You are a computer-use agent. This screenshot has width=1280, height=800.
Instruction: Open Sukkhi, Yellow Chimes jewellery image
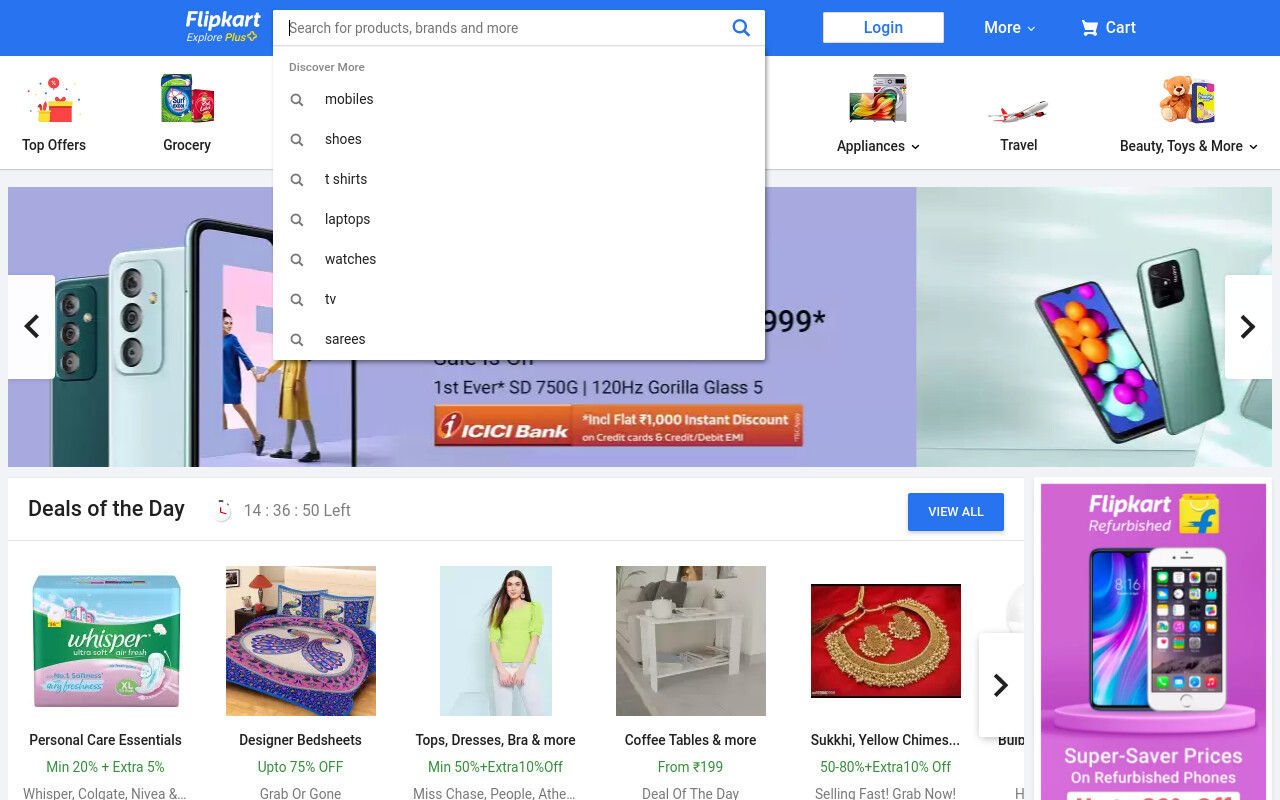(886, 641)
